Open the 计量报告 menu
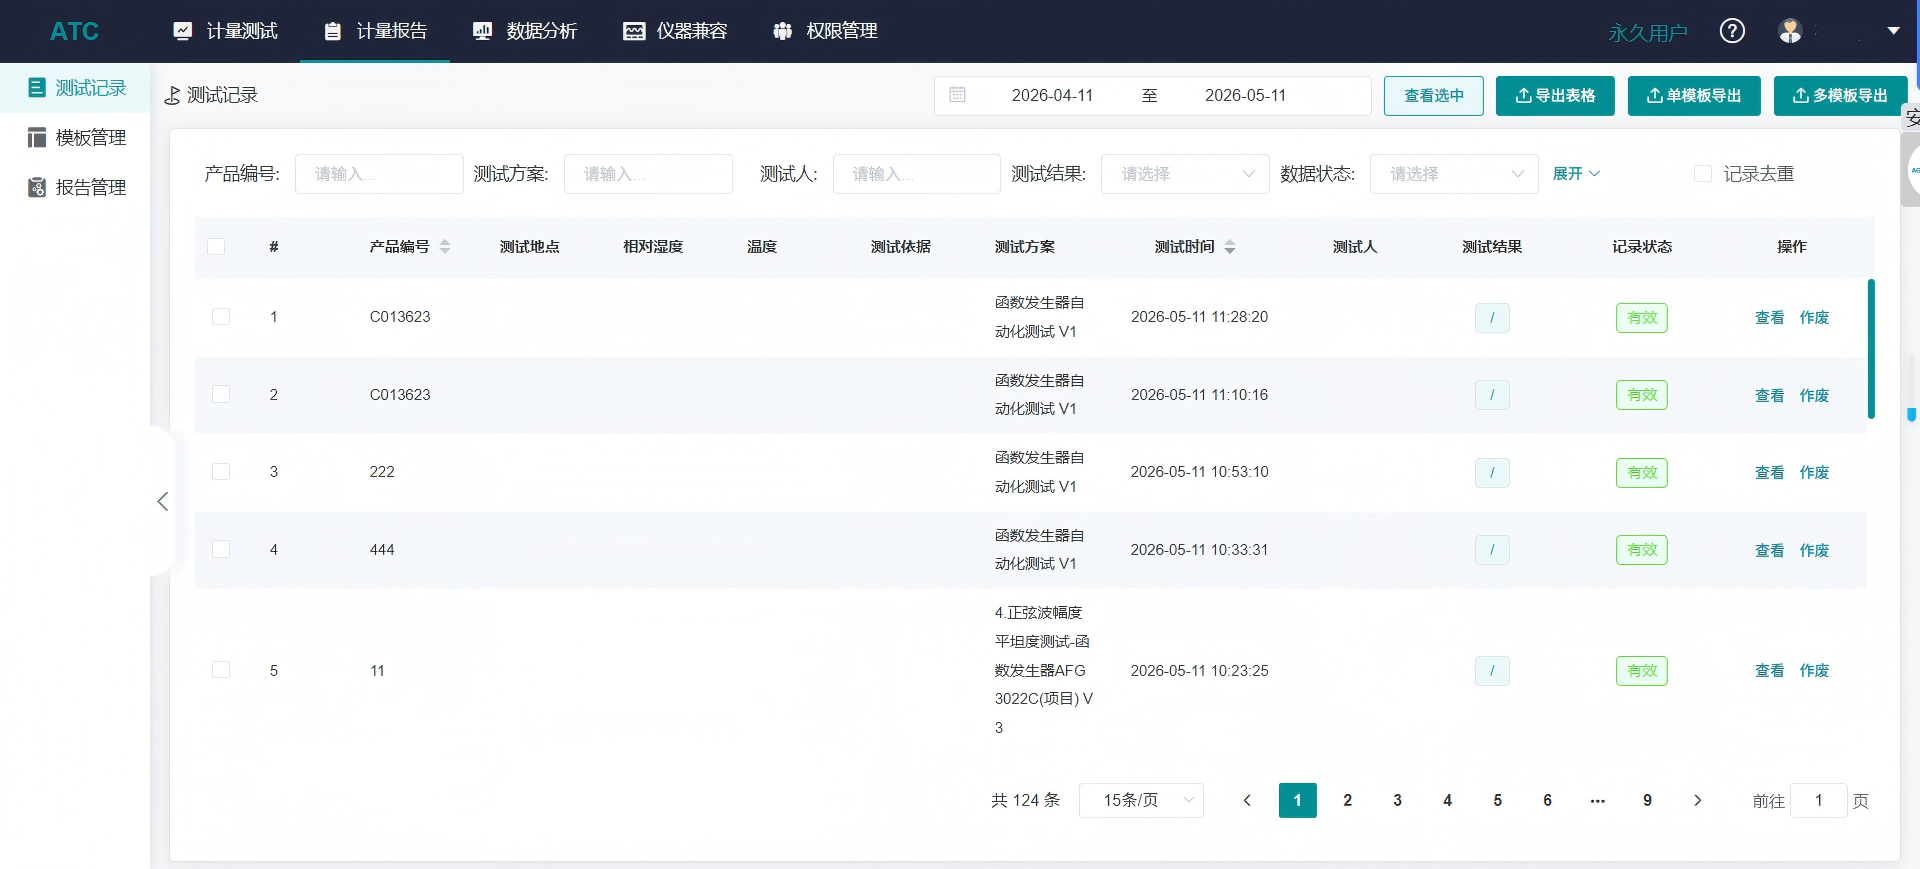The height and width of the screenshot is (869, 1920). 376,31
